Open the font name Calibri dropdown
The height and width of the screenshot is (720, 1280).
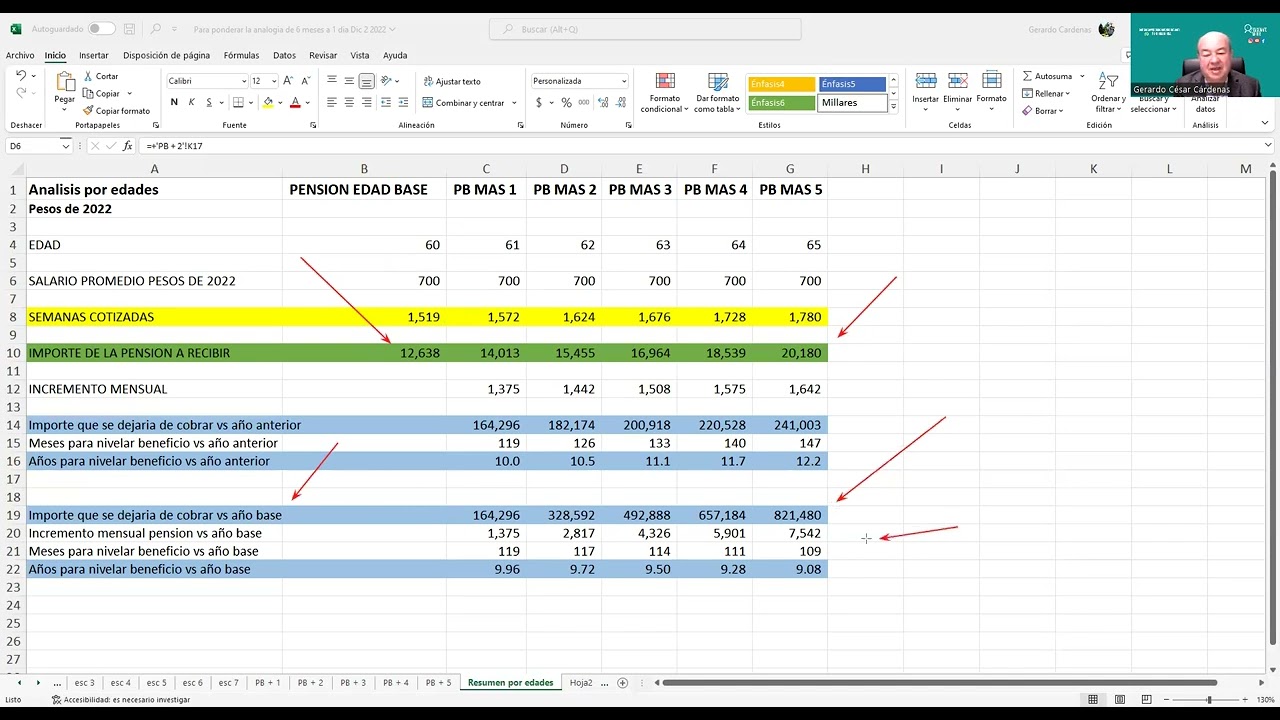244,81
